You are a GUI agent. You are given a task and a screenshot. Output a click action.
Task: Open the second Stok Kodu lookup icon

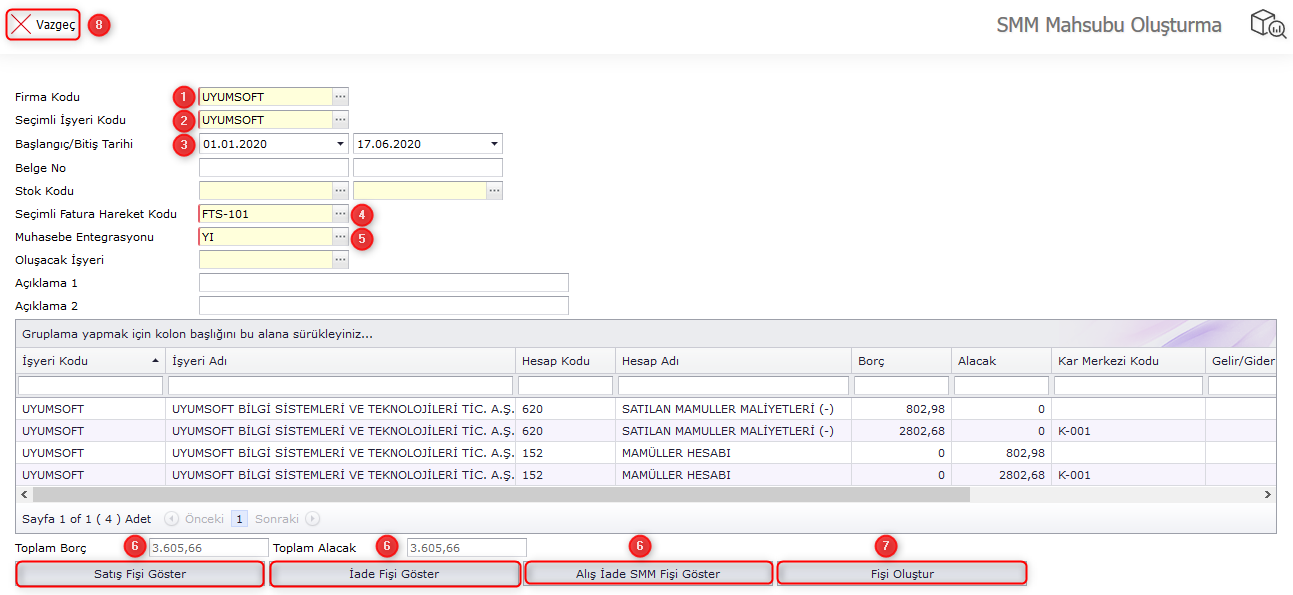[493, 190]
